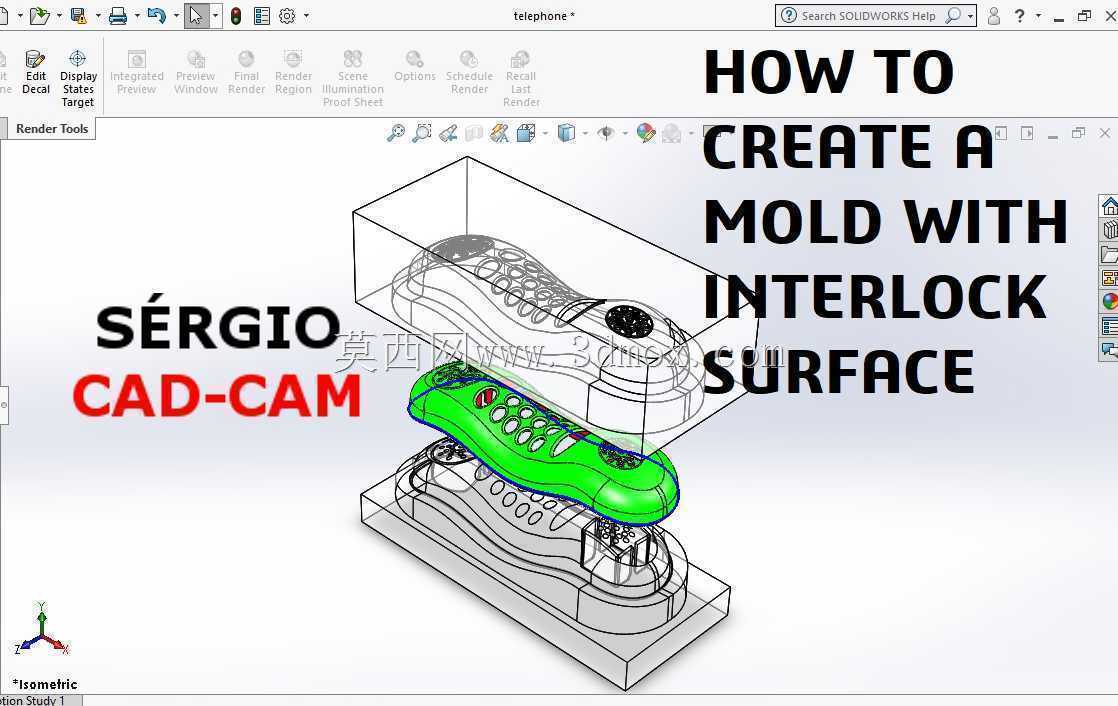Expand the Open dropdown arrow

[x=58, y=16]
